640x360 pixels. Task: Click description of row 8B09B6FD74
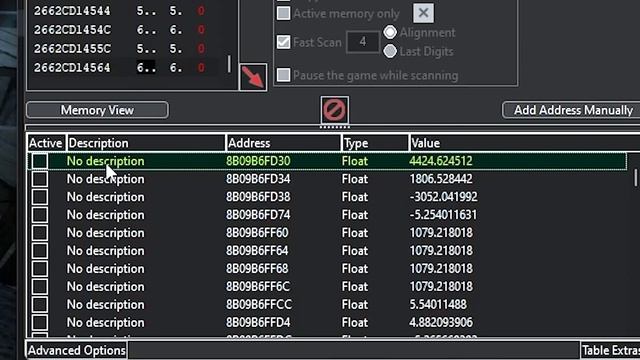tap(105, 215)
